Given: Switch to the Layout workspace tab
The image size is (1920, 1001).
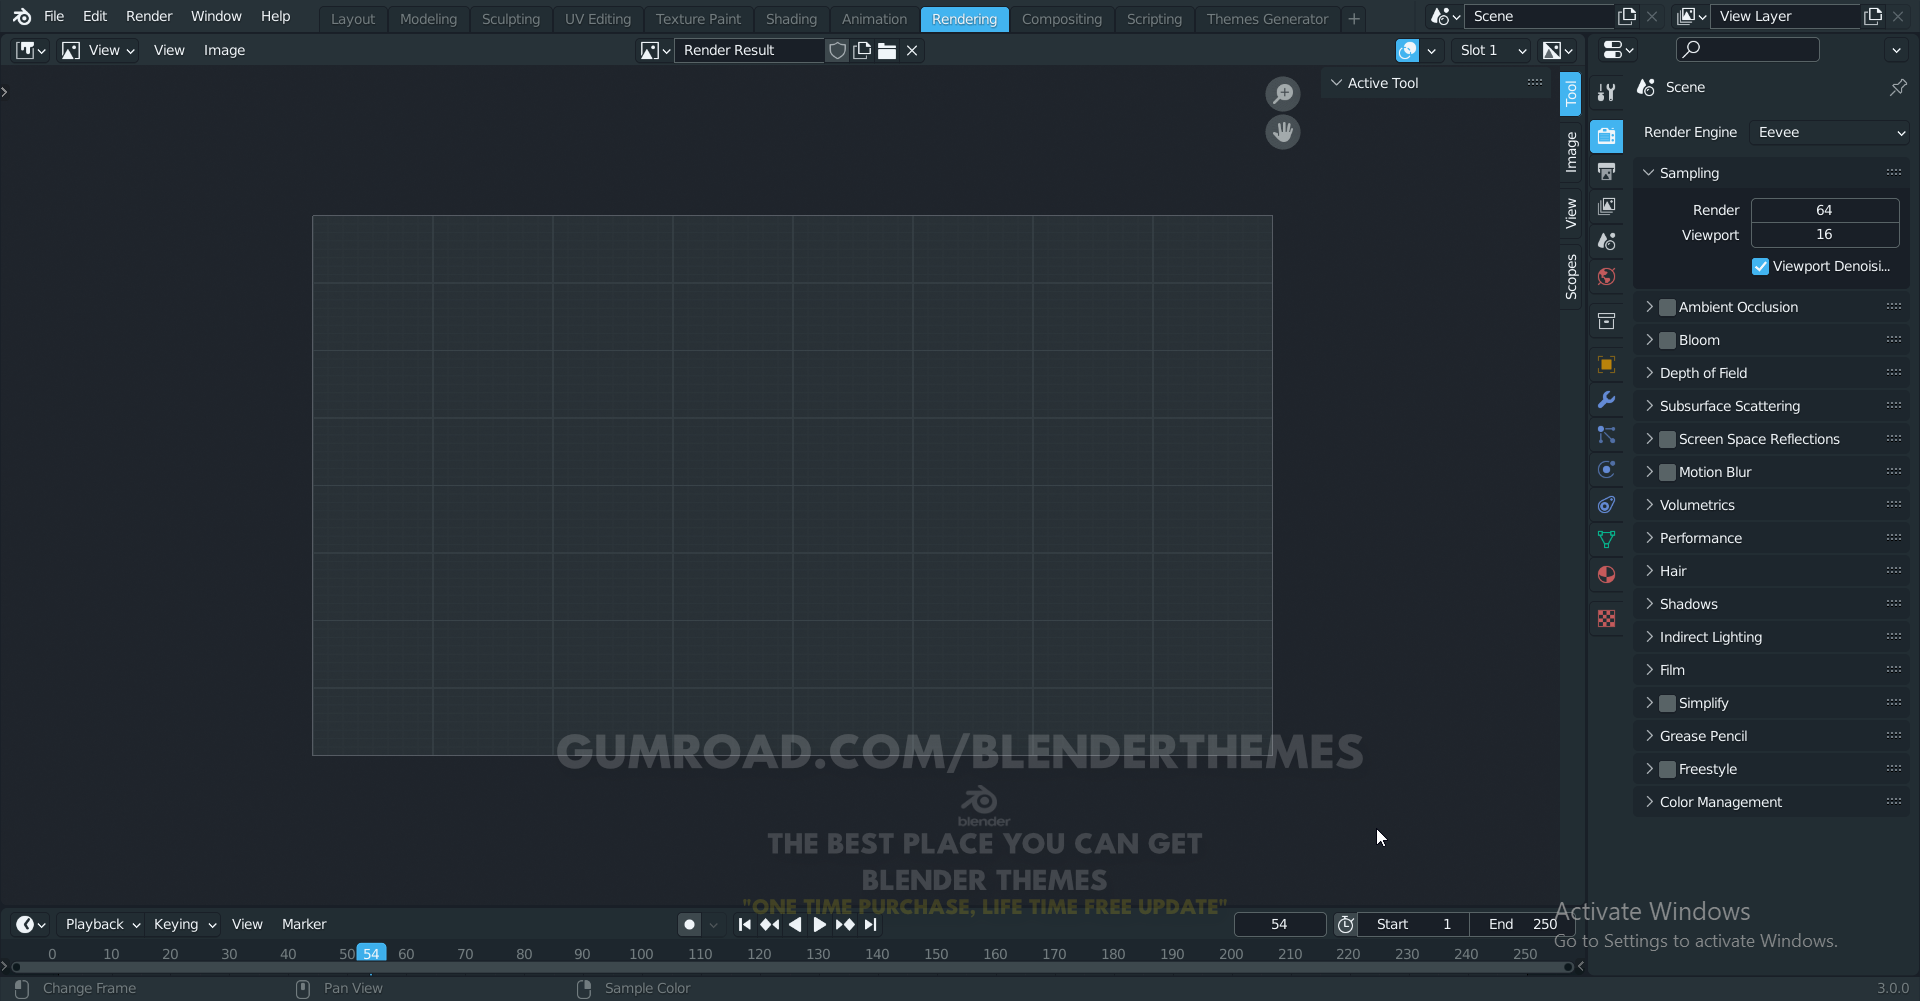Looking at the screenshot, I should (x=353, y=19).
